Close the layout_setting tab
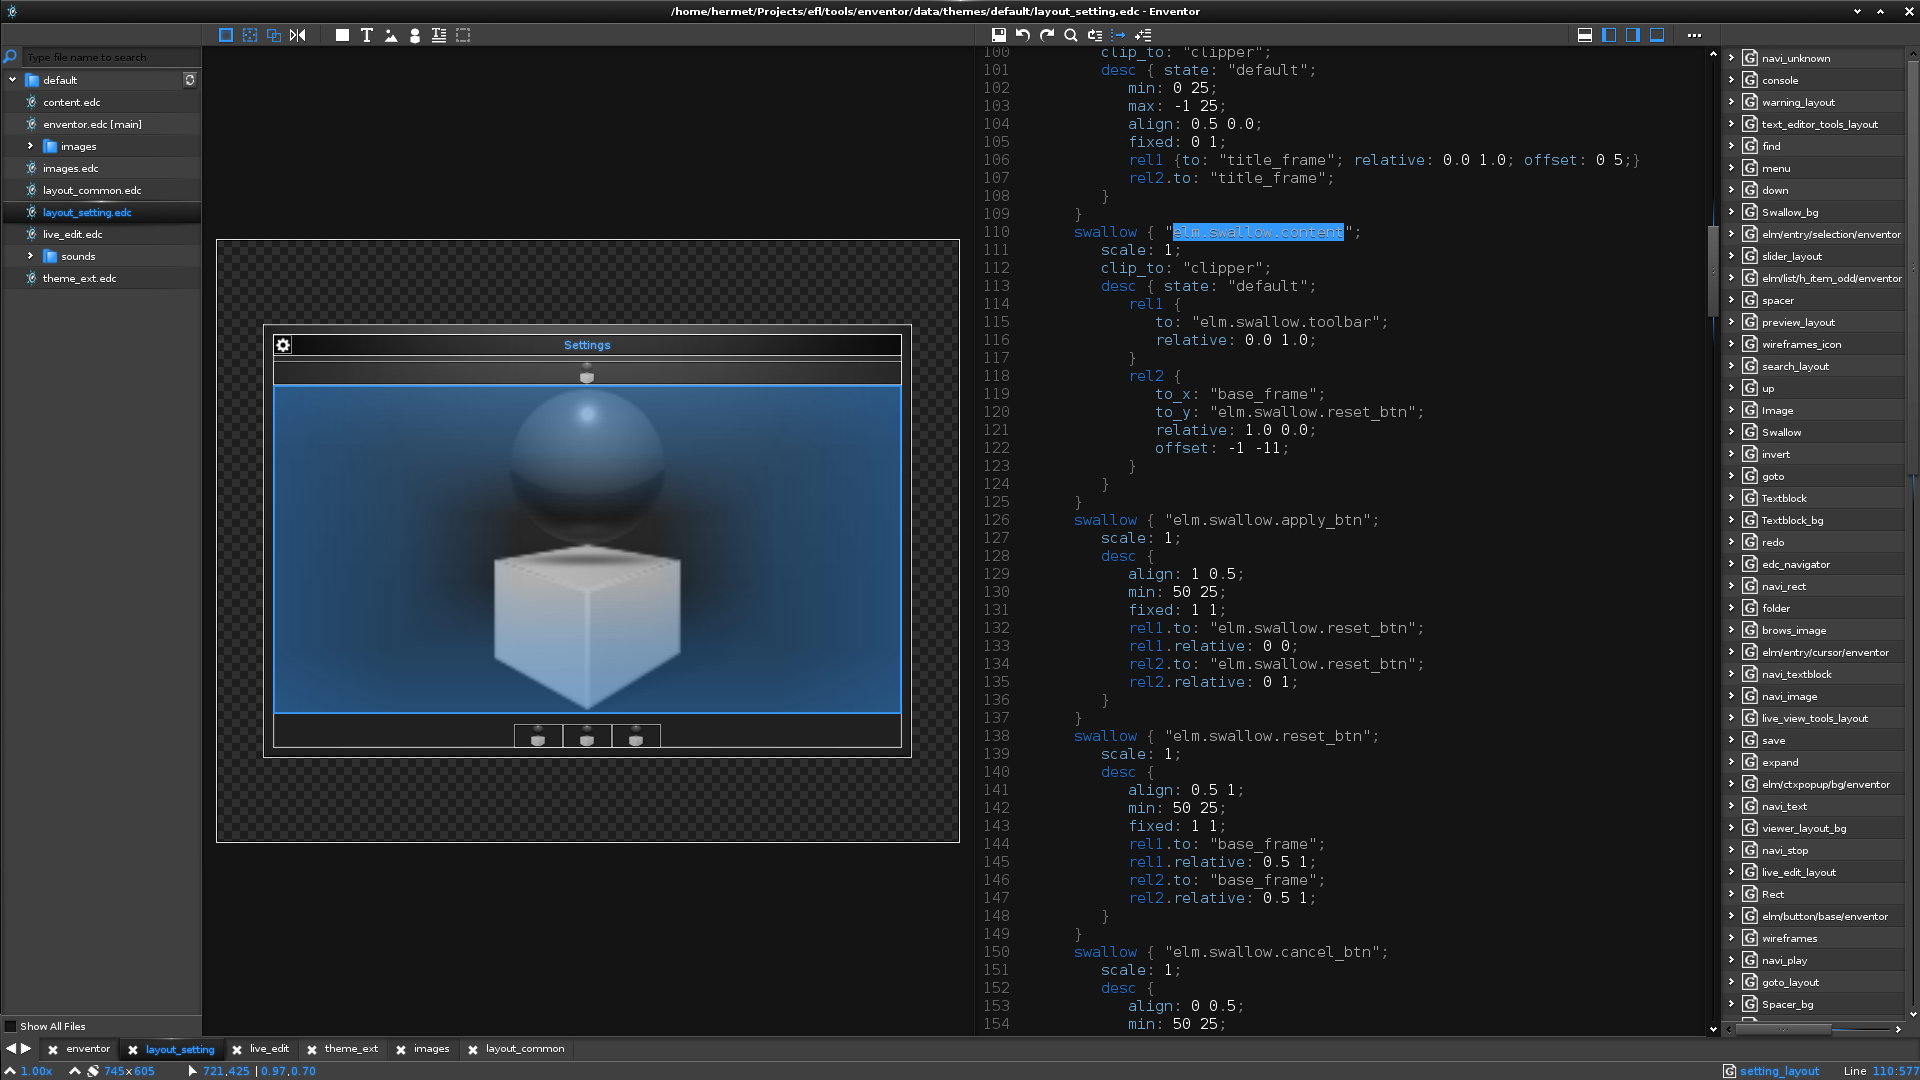 coord(133,1050)
